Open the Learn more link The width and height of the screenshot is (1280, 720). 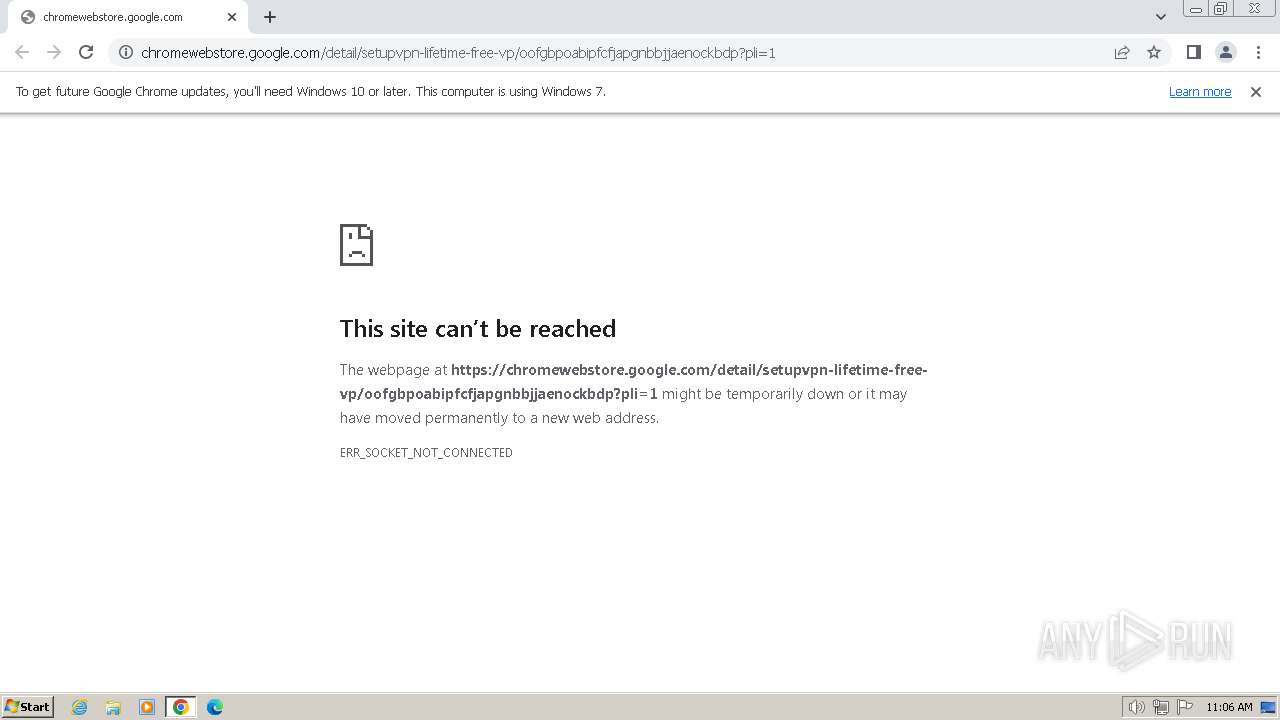coord(1200,91)
